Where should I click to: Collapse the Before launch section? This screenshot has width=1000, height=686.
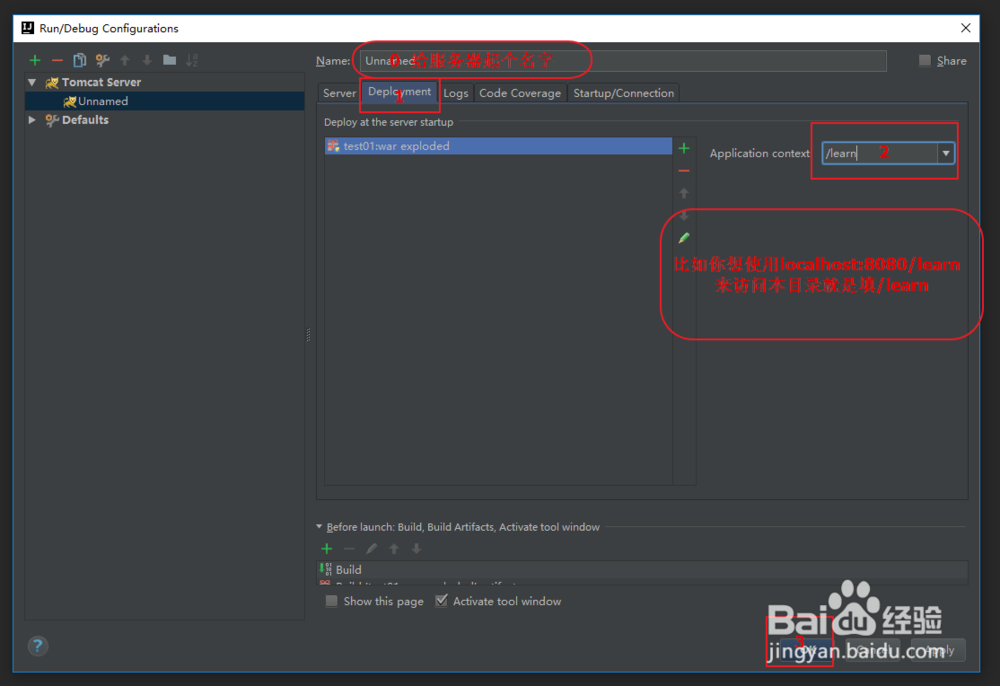click(320, 527)
